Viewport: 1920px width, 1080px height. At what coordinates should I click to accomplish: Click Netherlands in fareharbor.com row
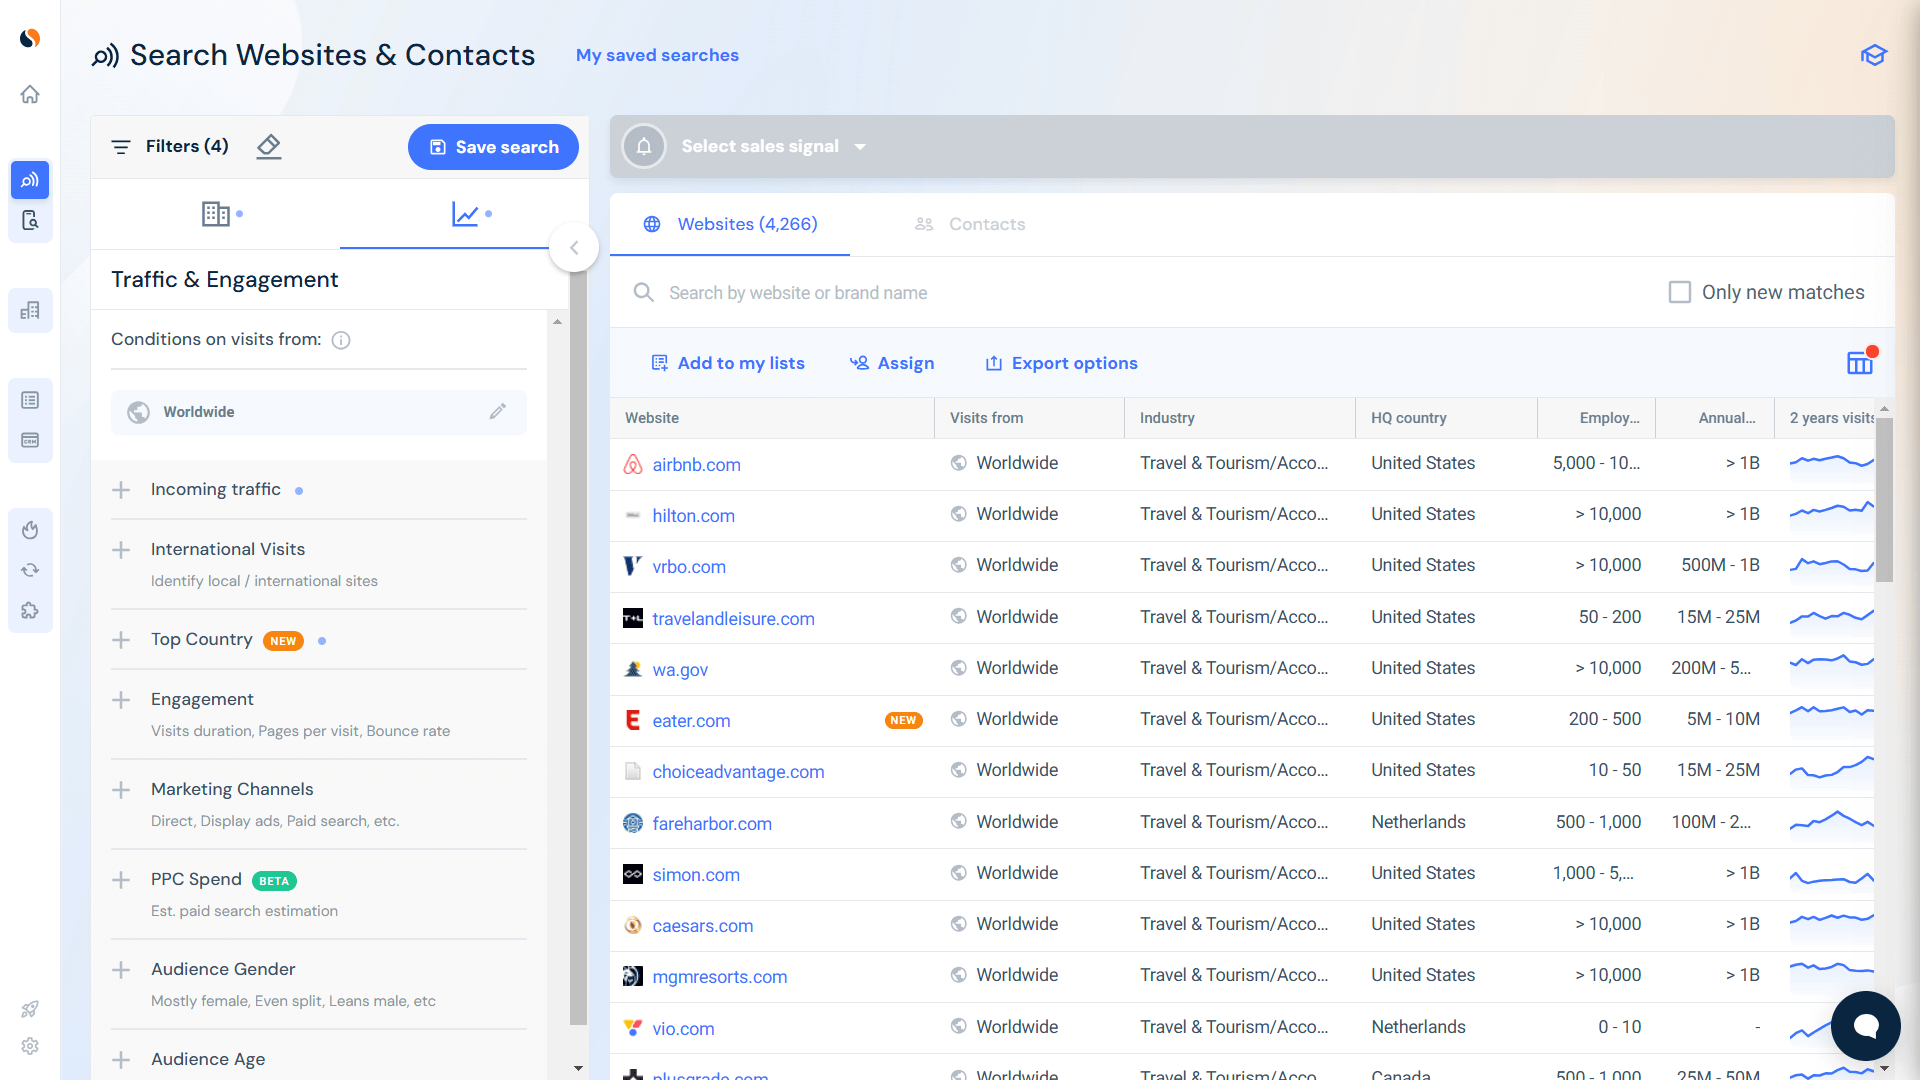coord(1418,822)
